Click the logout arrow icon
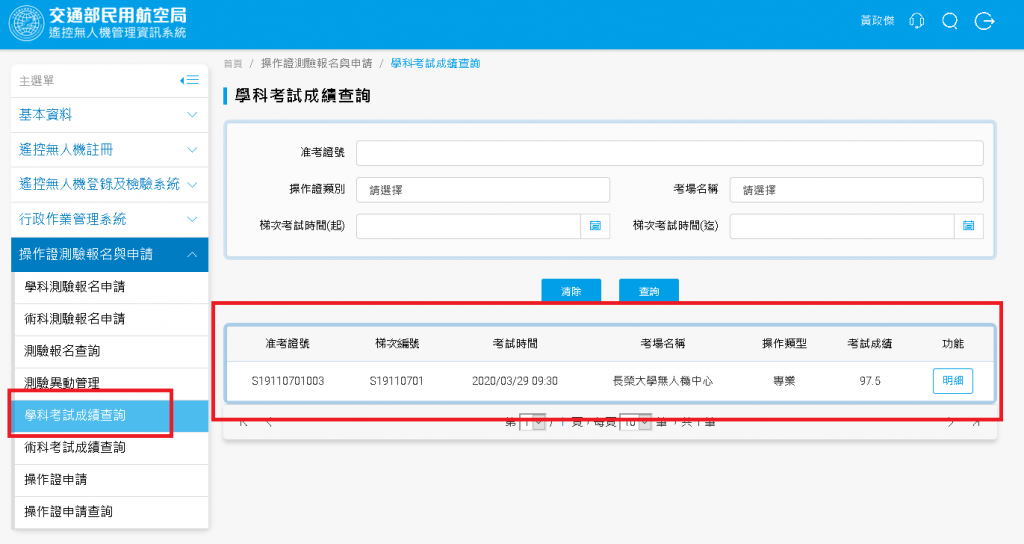The height and width of the screenshot is (544, 1024). coord(985,21)
